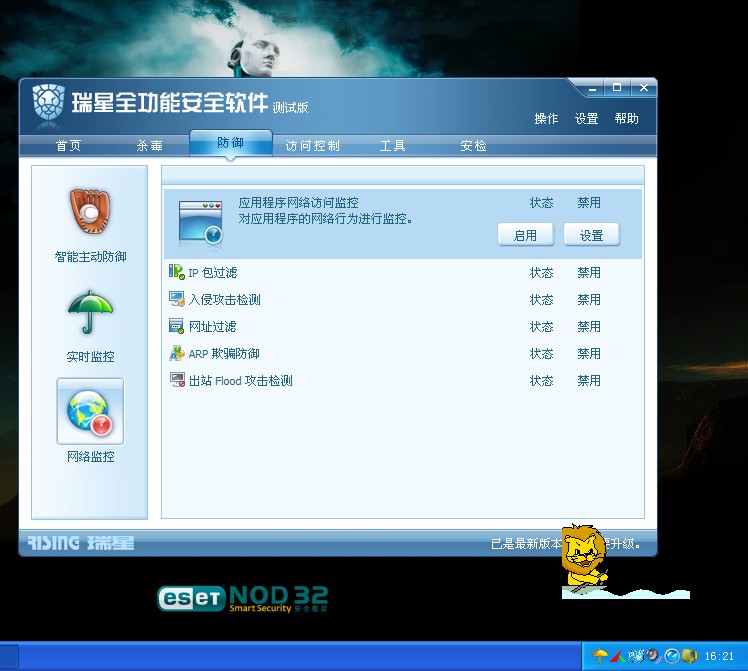Image resolution: width=748 pixels, height=671 pixels.
Task: Select the 网址过滤 row text
Action: pyautogui.click(x=212, y=327)
